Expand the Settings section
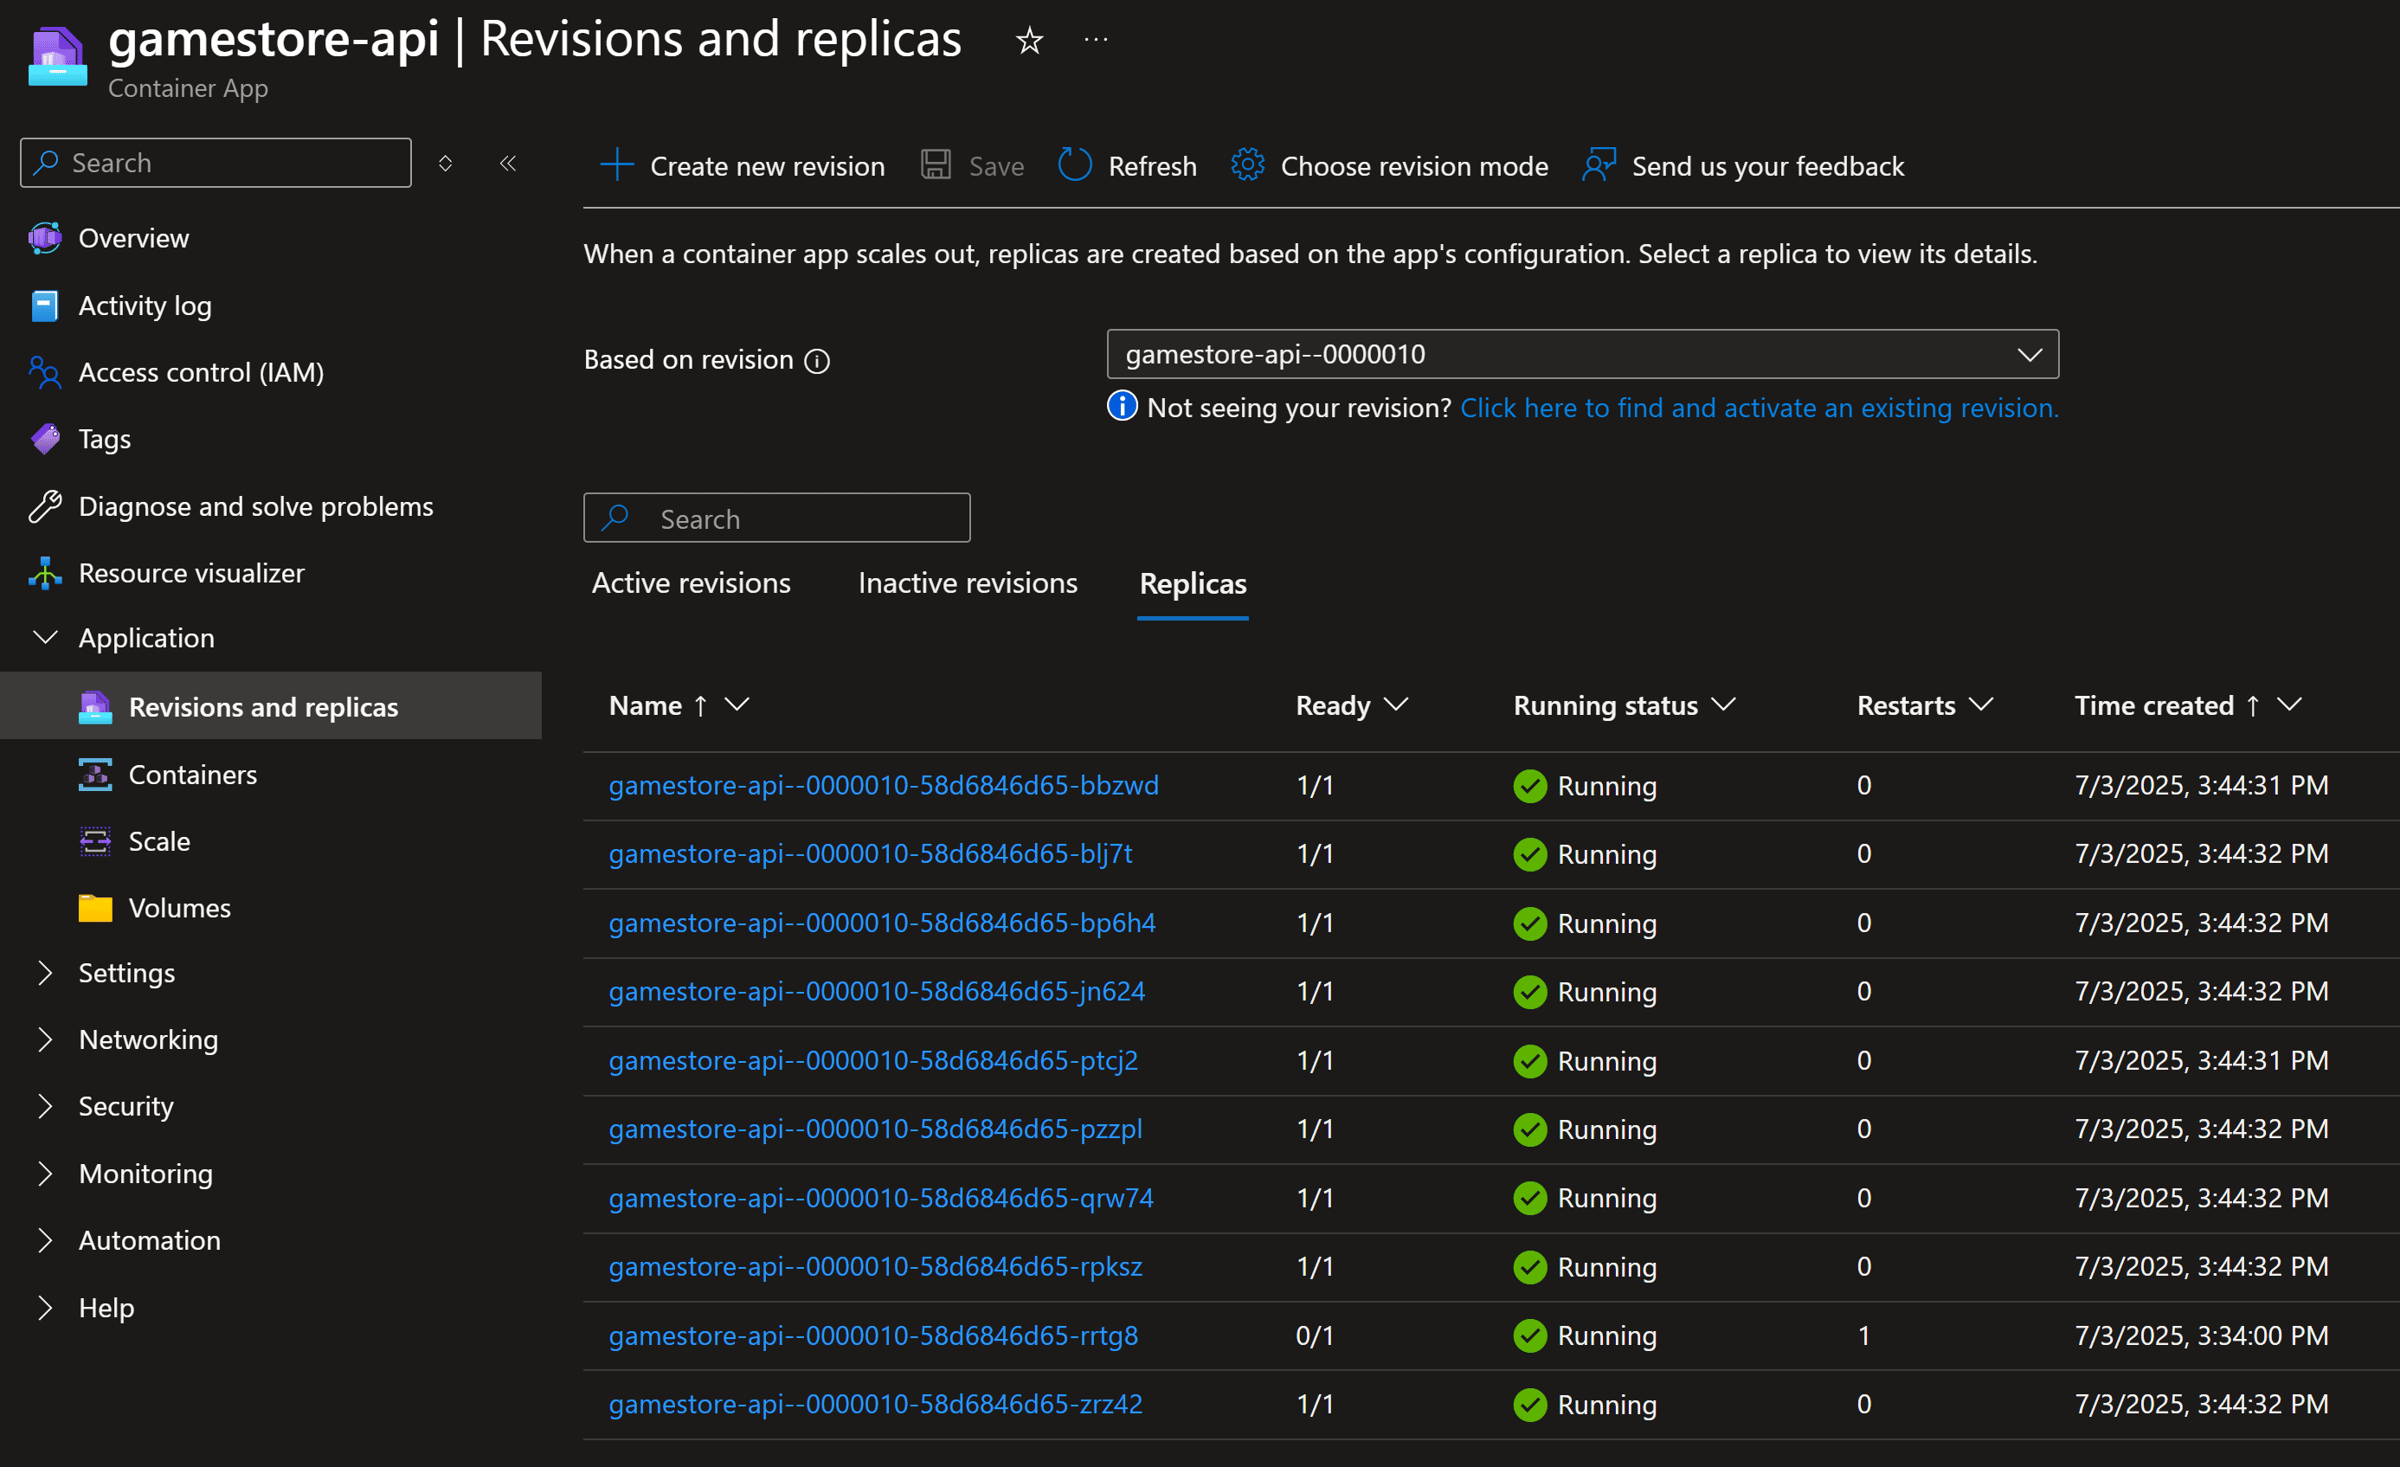The height and width of the screenshot is (1467, 2400). point(45,973)
